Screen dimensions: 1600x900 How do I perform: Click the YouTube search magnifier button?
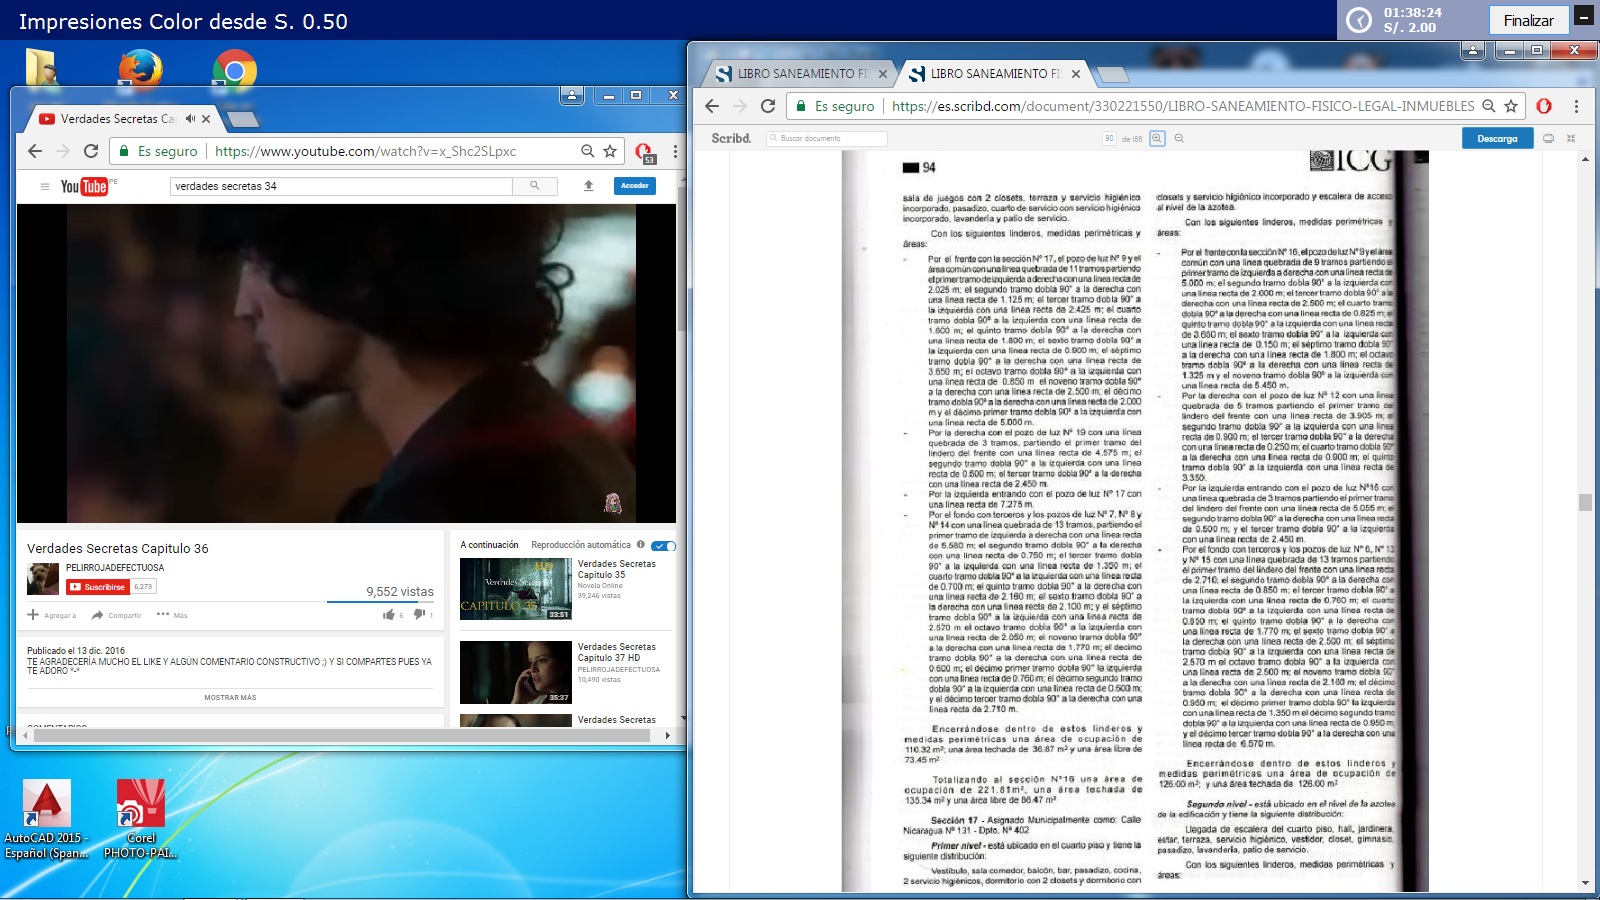[x=535, y=186]
